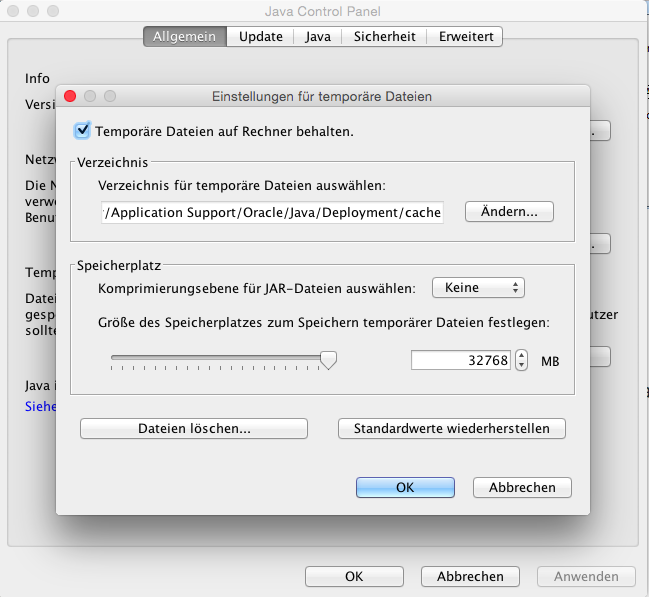This screenshot has height=597, width=649.
Task: Close the temporary files dialog with red button
Action: 70,97
